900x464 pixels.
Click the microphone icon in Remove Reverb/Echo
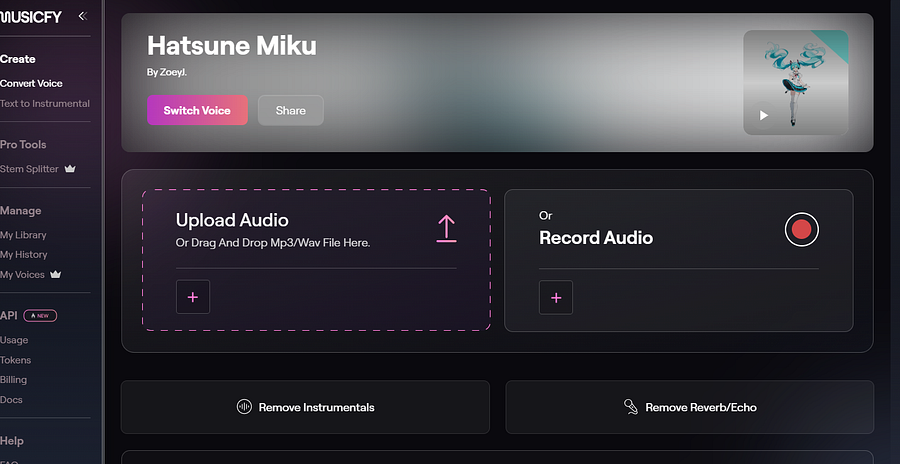(631, 407)
